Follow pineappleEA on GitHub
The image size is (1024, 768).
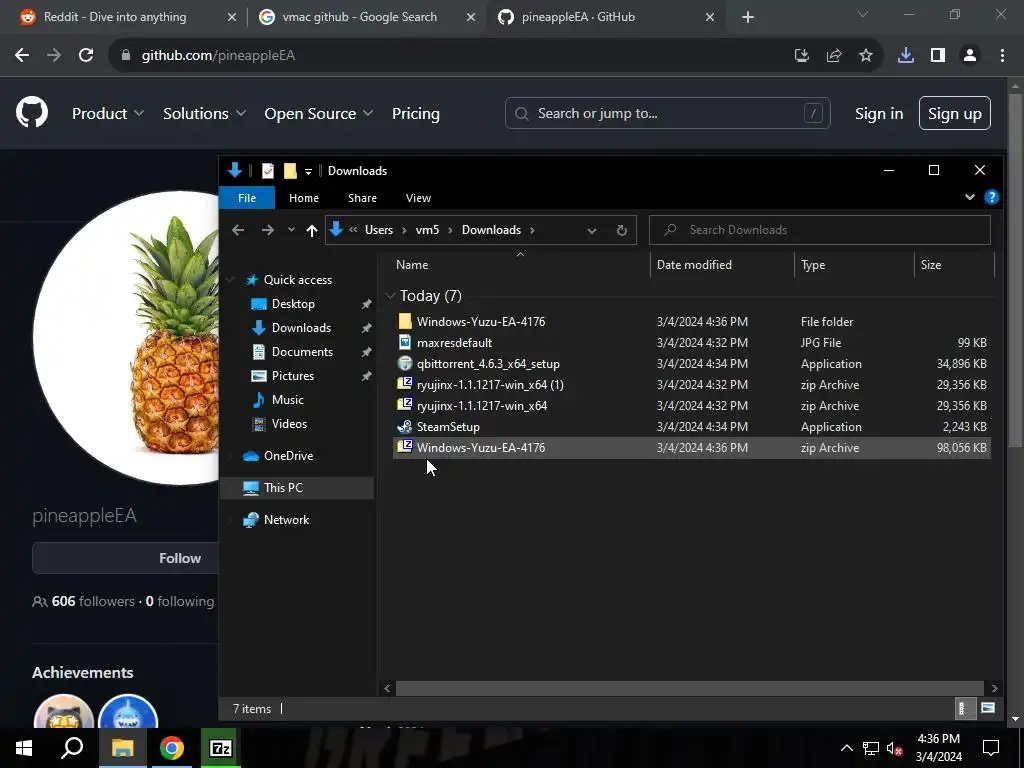(x=125, y=558)
